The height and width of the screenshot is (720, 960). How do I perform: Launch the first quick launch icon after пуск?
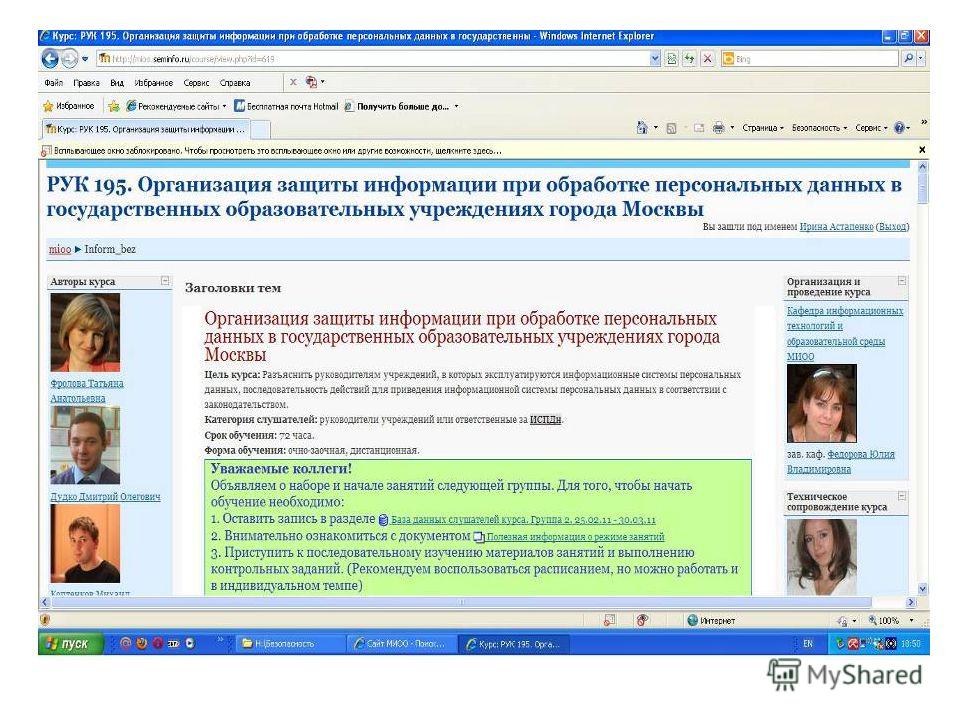tap(126, 643)
